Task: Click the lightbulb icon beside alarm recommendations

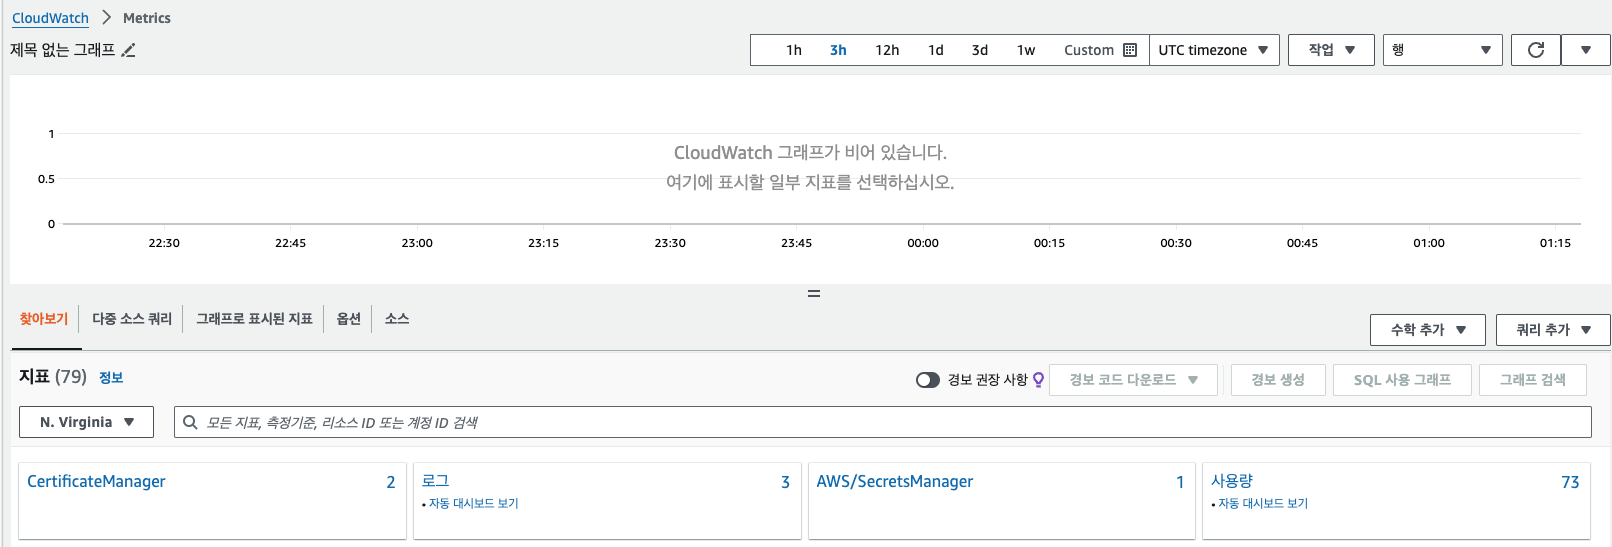Action: (x=1038, y=380)
